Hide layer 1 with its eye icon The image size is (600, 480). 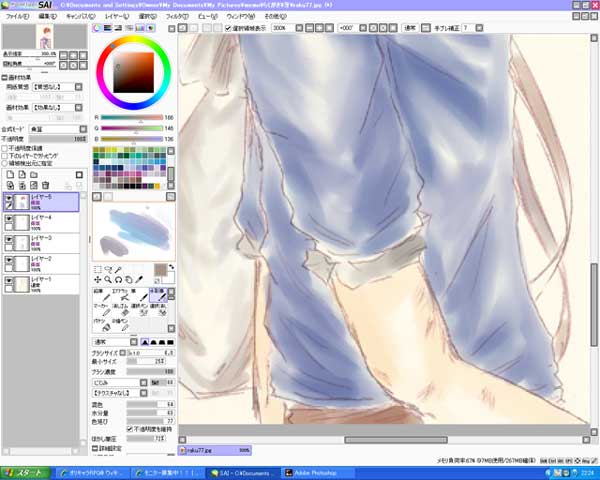click(8, 281)
